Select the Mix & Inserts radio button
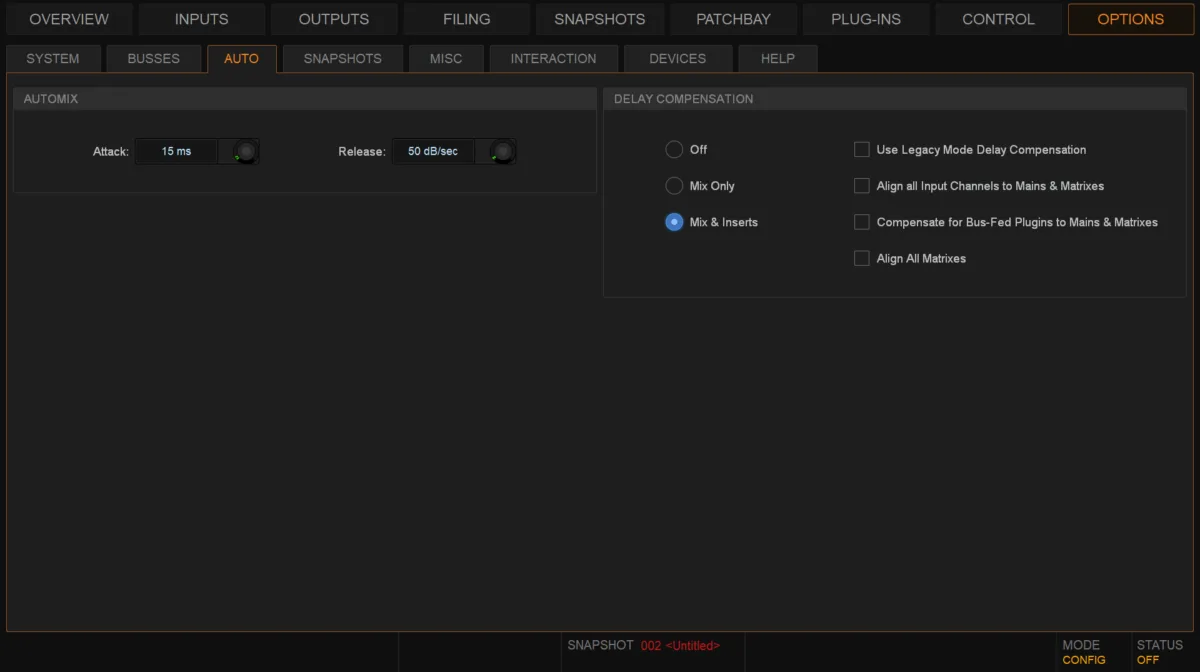This screenshot has width=1200, height=672. click(x=674, y=222)
